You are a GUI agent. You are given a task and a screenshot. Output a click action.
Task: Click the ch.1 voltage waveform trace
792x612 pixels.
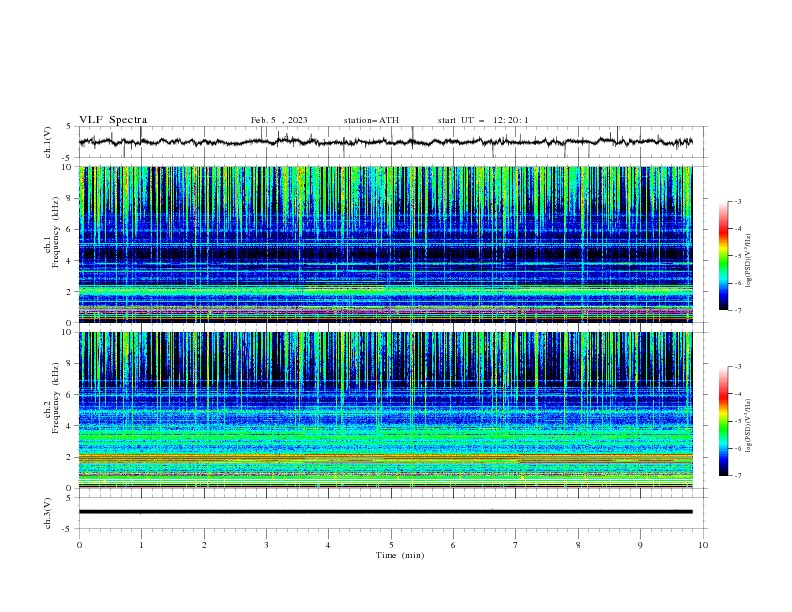click(x=385, y=142)
